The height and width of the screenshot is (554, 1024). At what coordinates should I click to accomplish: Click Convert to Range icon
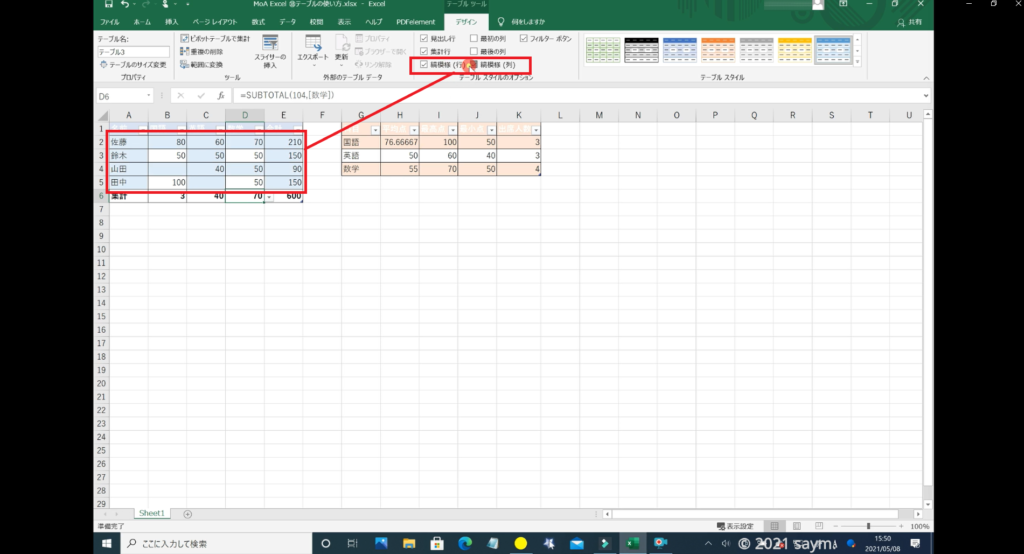[185, 64]
